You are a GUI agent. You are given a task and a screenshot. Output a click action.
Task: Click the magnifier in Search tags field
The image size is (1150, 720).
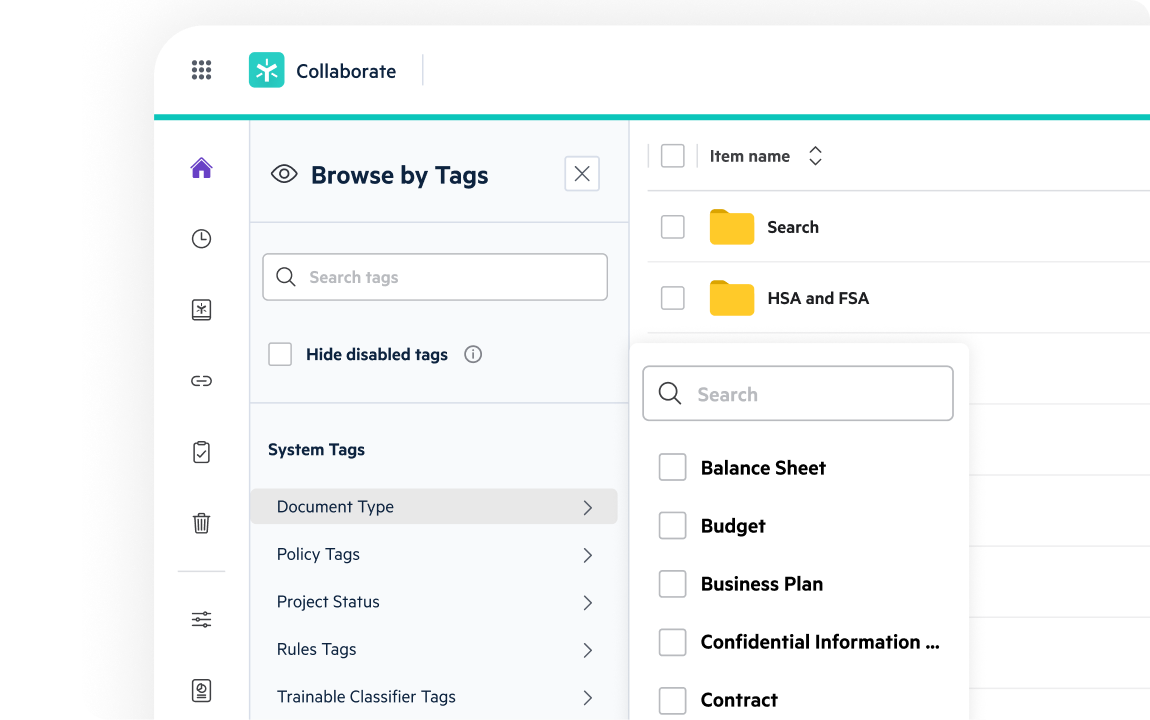pos(286,277)
